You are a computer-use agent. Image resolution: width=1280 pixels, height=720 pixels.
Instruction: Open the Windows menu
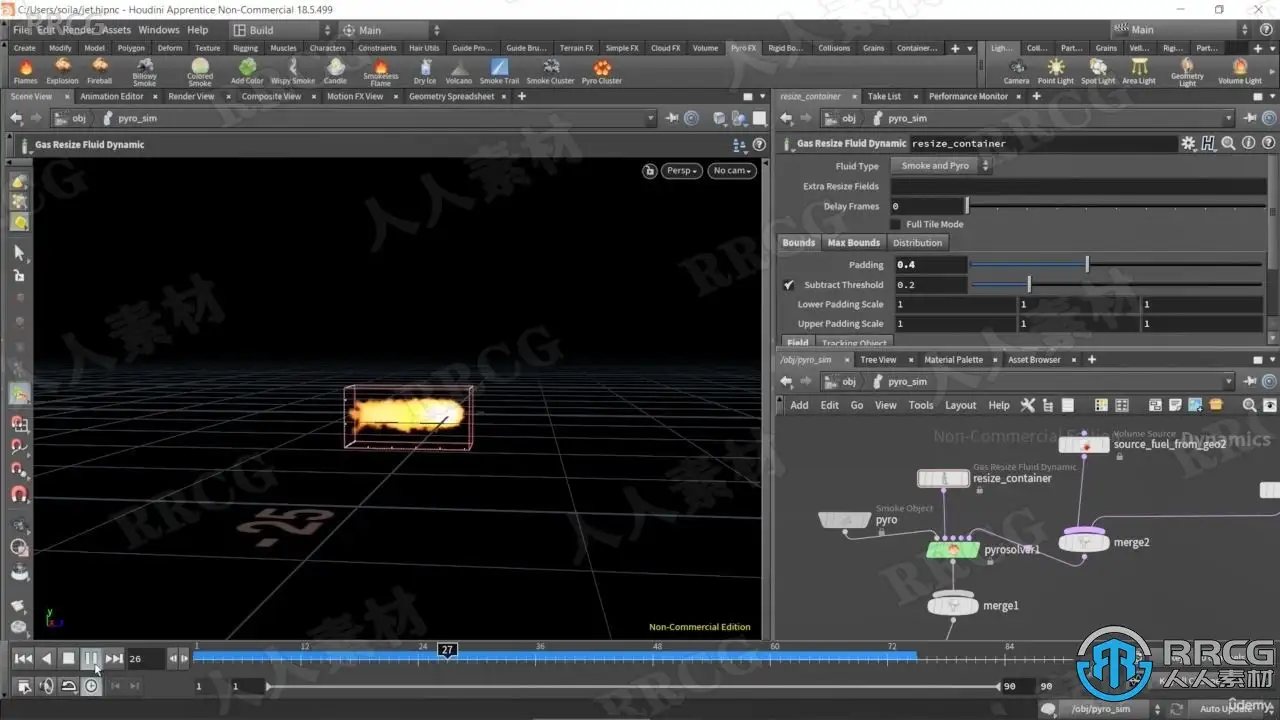tap(158, 30)
